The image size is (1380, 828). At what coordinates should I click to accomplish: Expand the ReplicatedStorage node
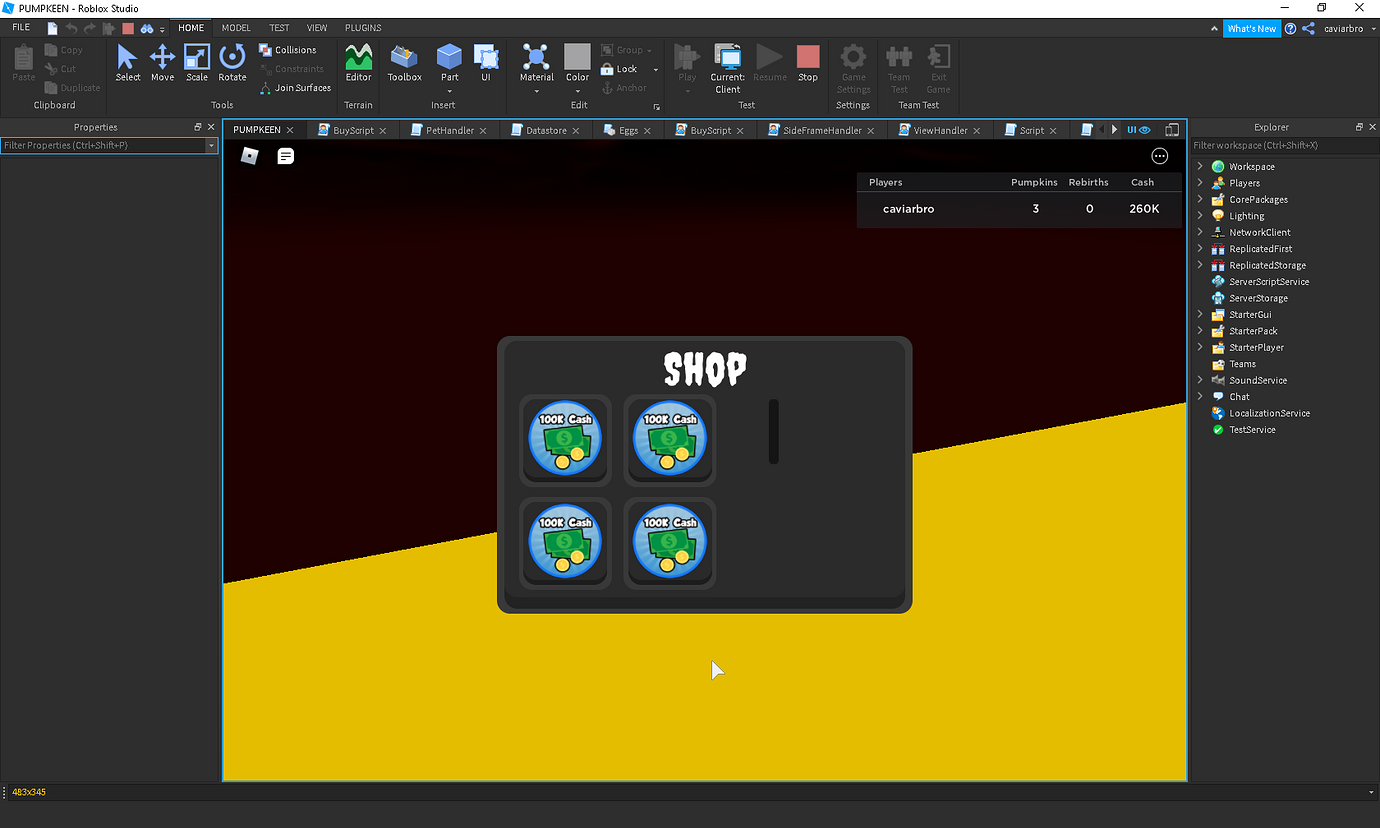coord(1200,265)
